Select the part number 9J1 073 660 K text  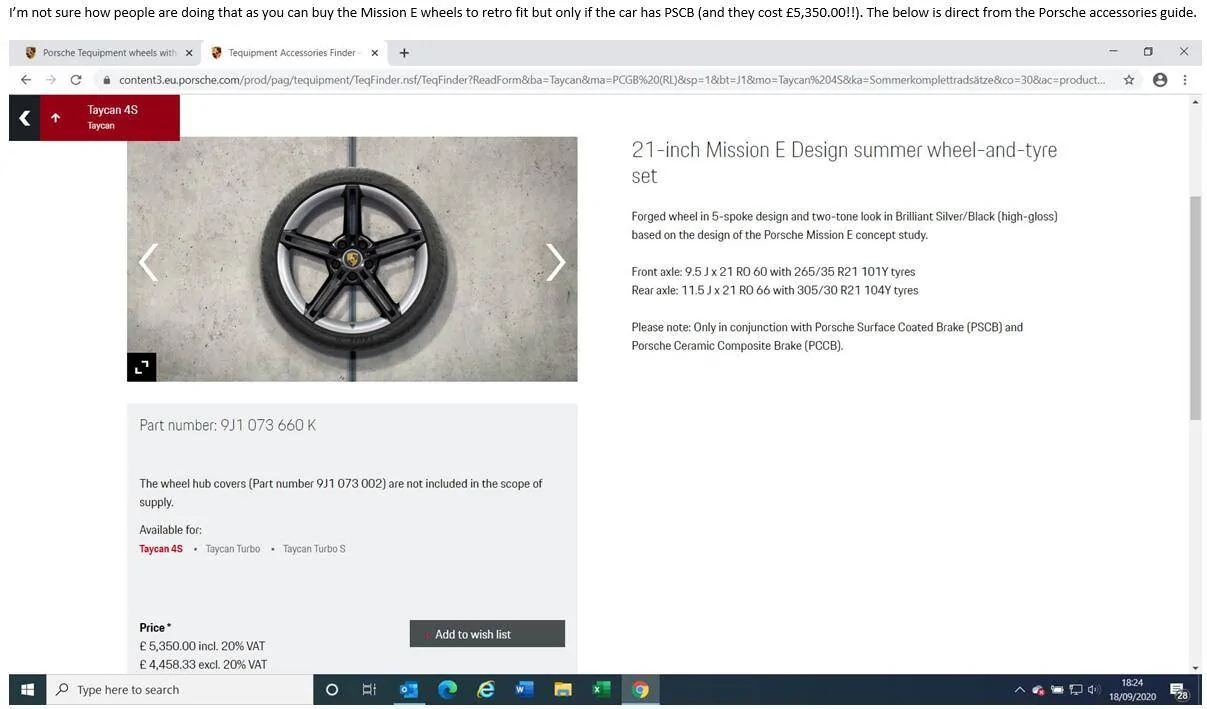click(227, 425)
